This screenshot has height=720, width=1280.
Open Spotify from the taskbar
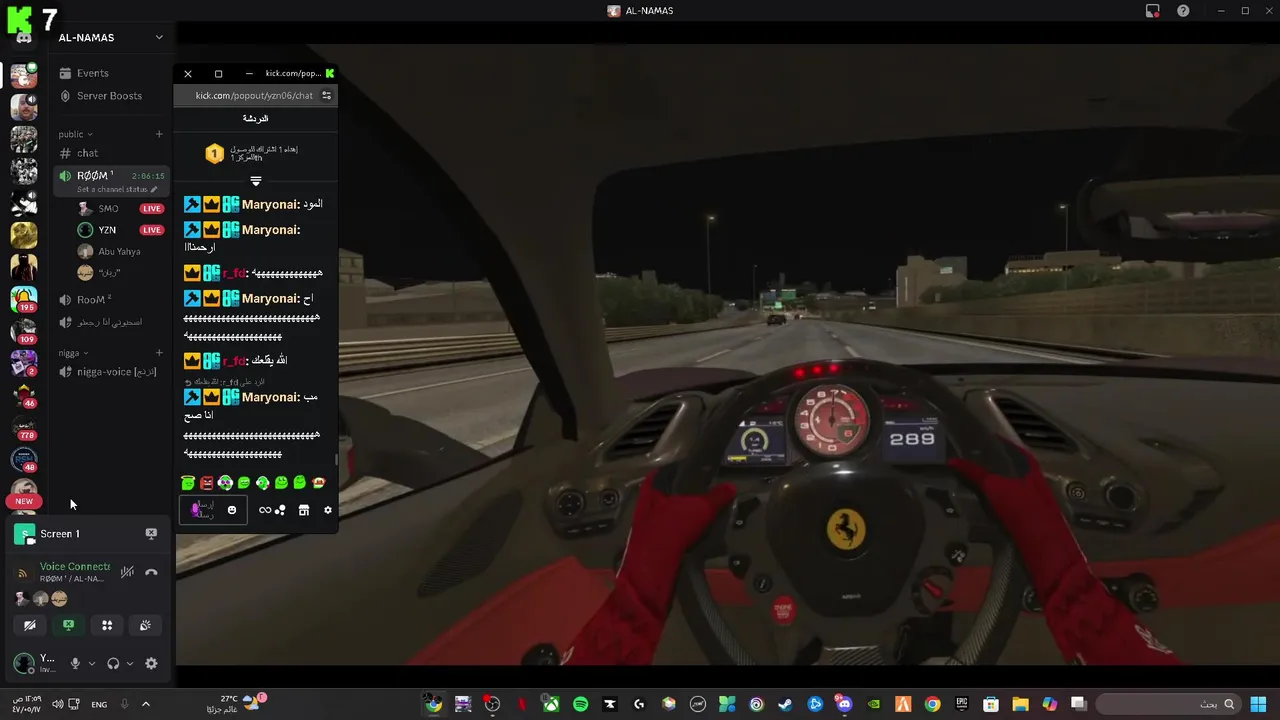click(x=580, y=704)
